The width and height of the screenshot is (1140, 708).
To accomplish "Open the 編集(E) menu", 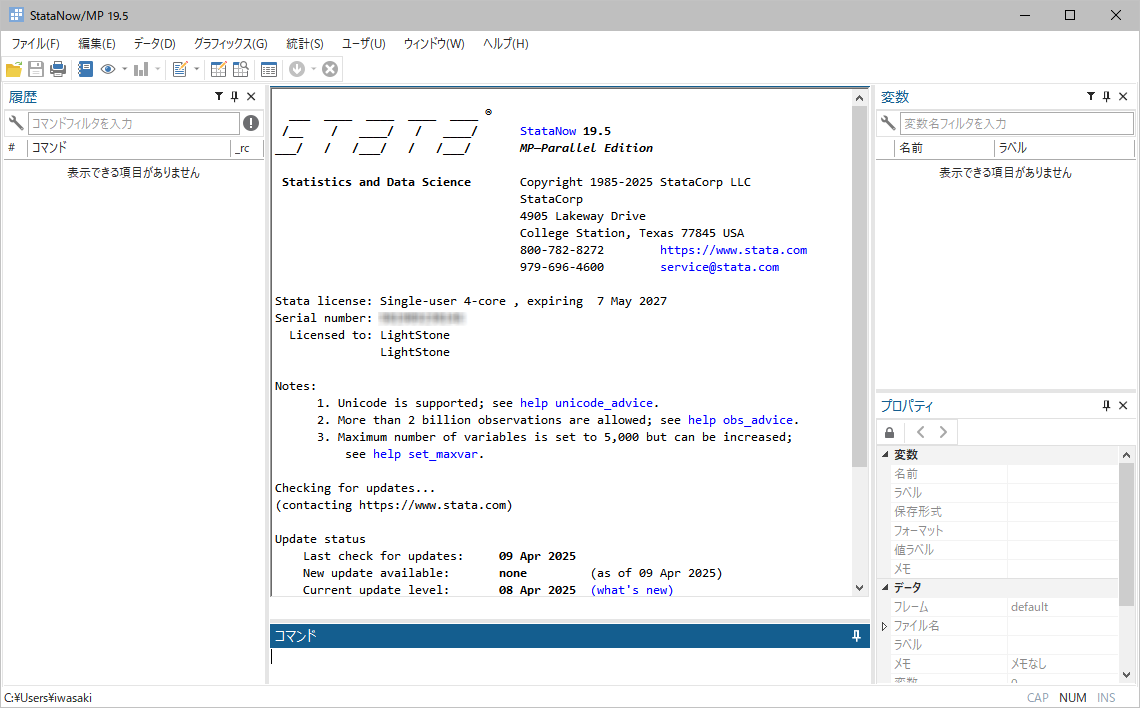I will click(x=97, y=44).
